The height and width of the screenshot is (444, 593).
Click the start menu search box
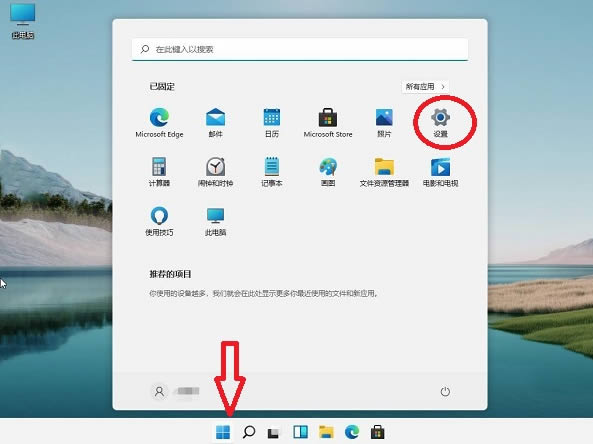300,49
